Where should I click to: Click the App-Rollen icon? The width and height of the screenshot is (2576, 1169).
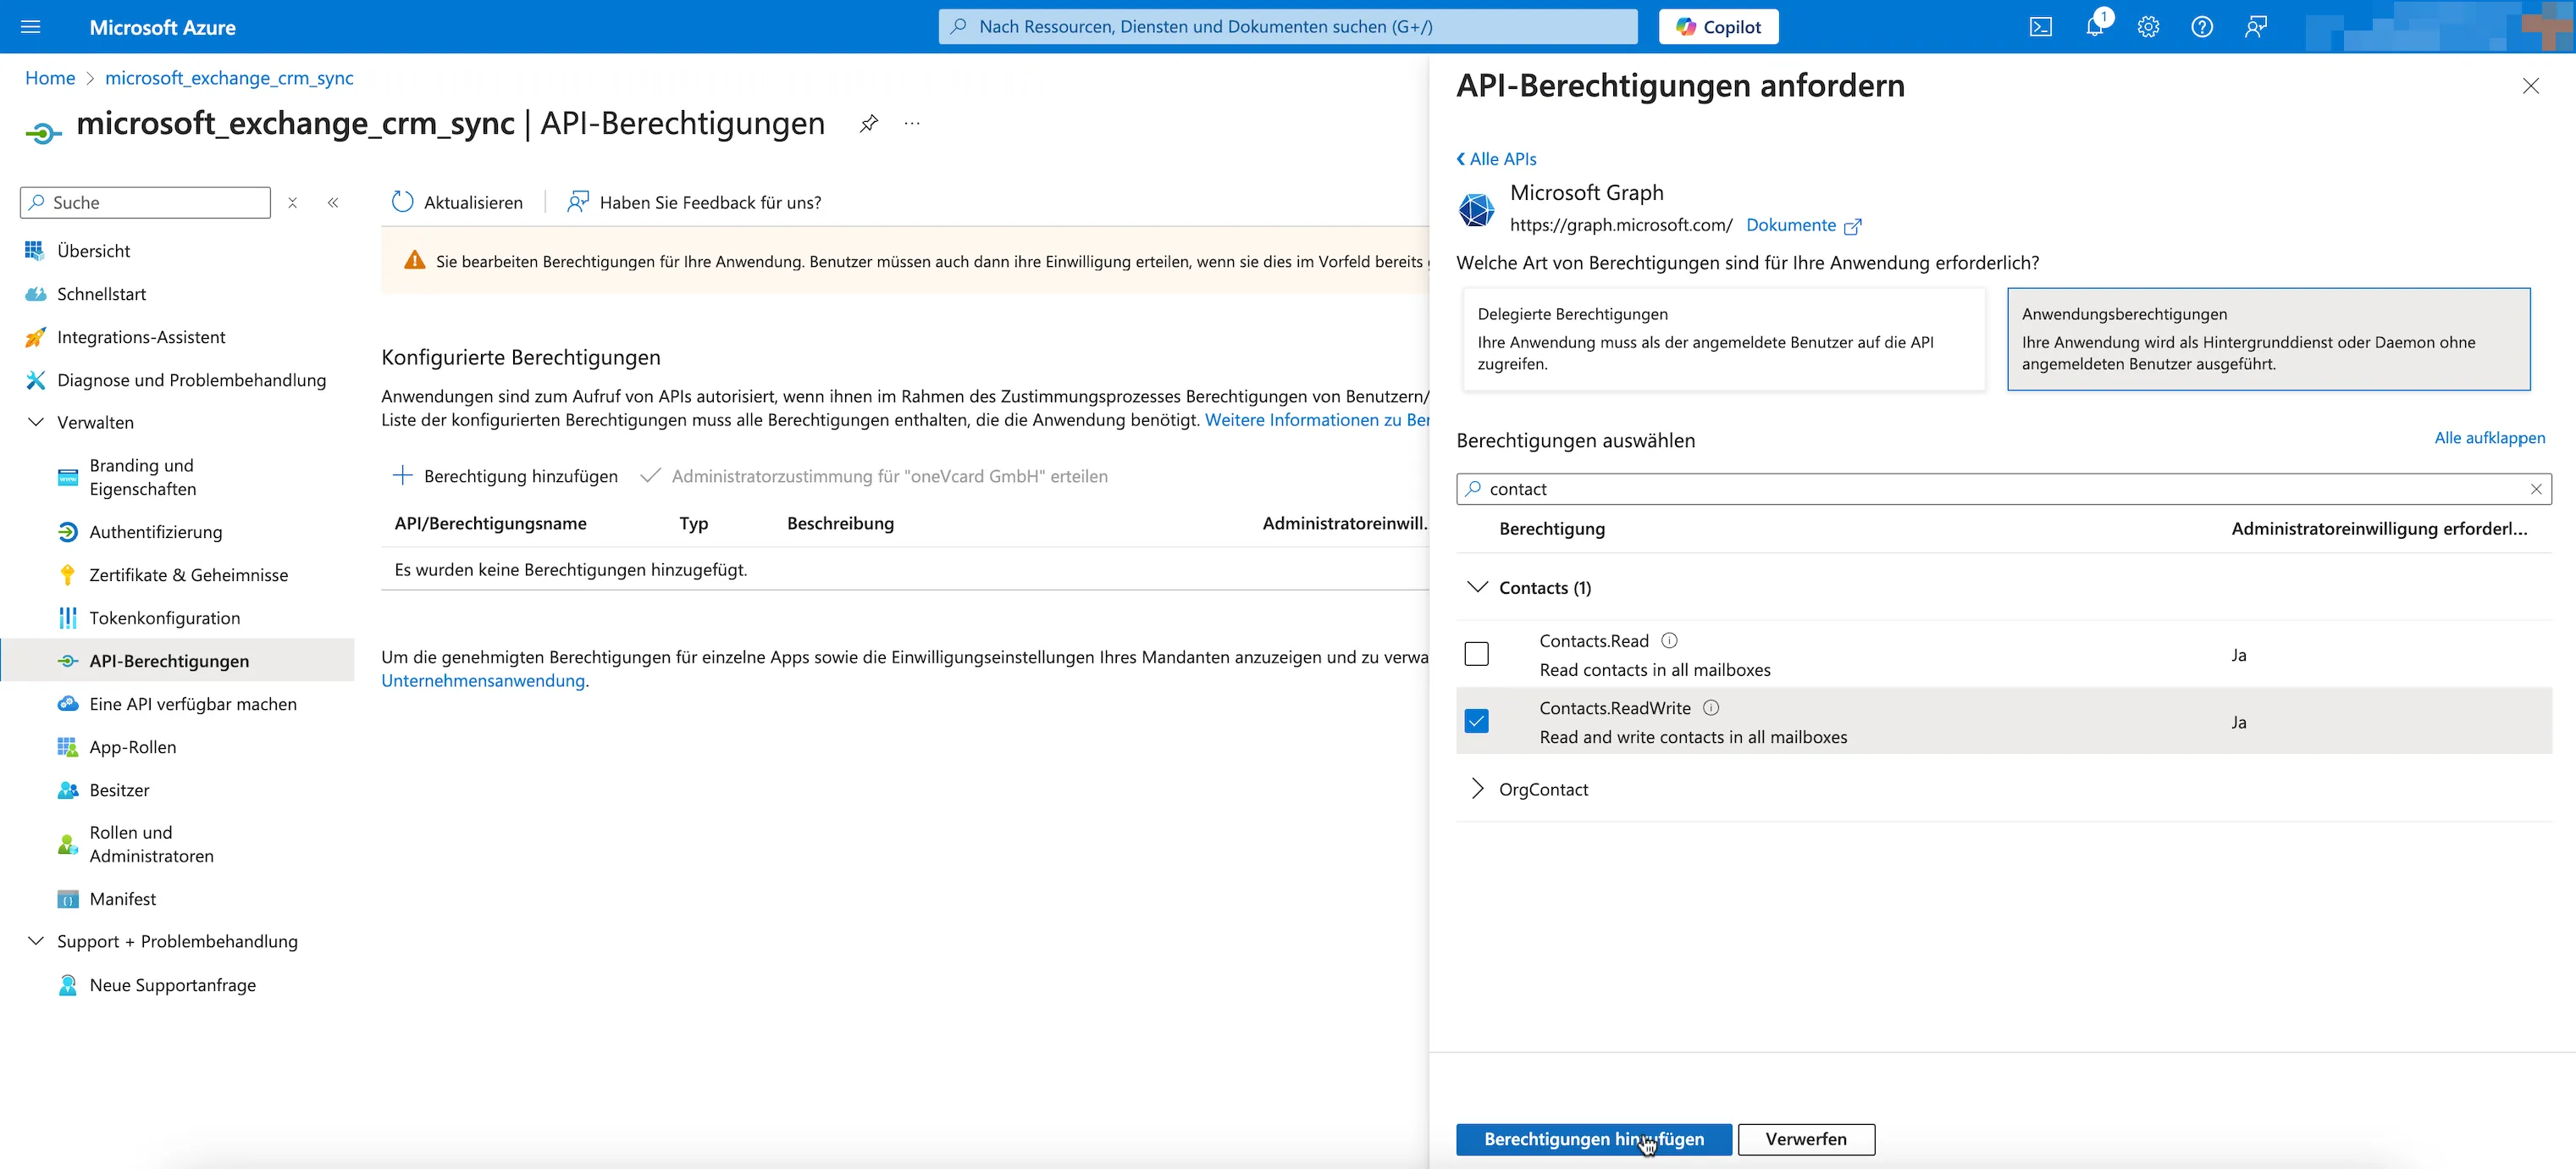click(x=67, y=747)
